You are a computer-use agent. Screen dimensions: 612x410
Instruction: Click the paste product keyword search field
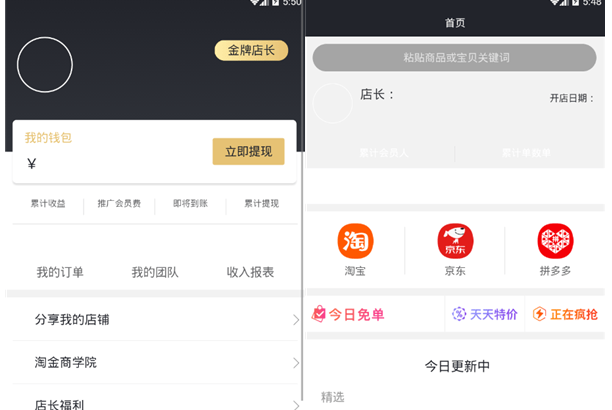point(455,58)
